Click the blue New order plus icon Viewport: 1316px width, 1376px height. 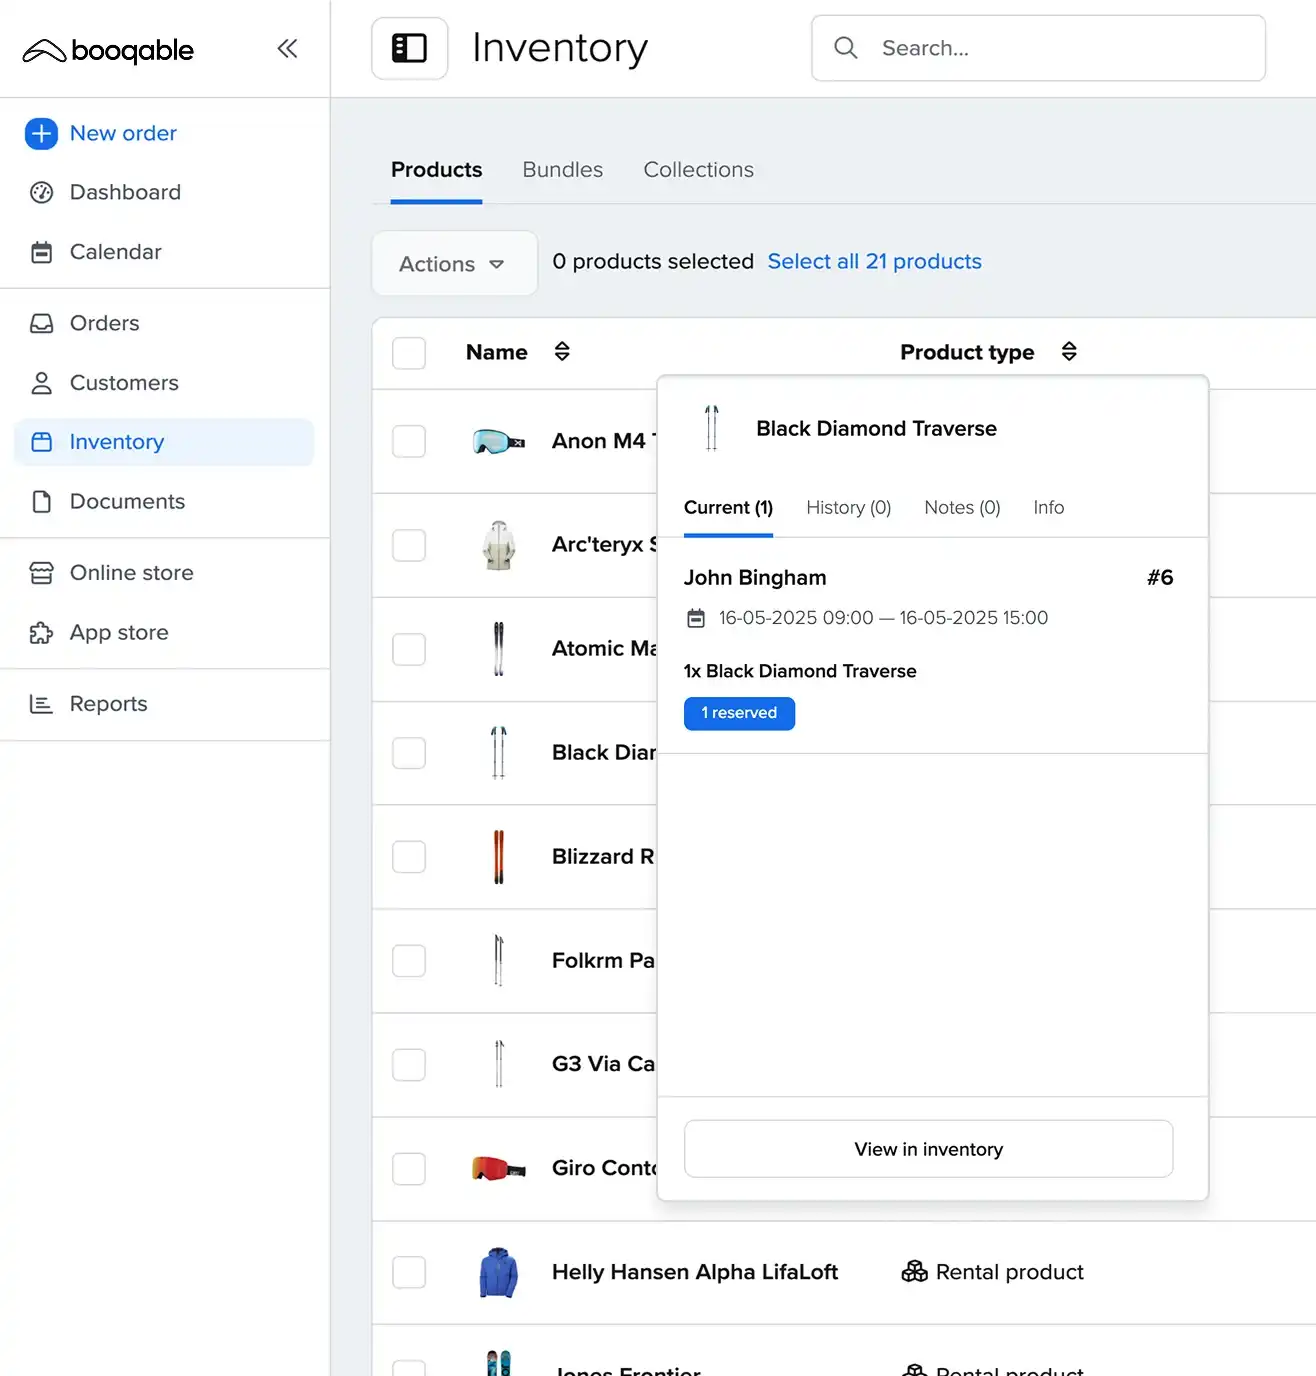tap(41, 133)
